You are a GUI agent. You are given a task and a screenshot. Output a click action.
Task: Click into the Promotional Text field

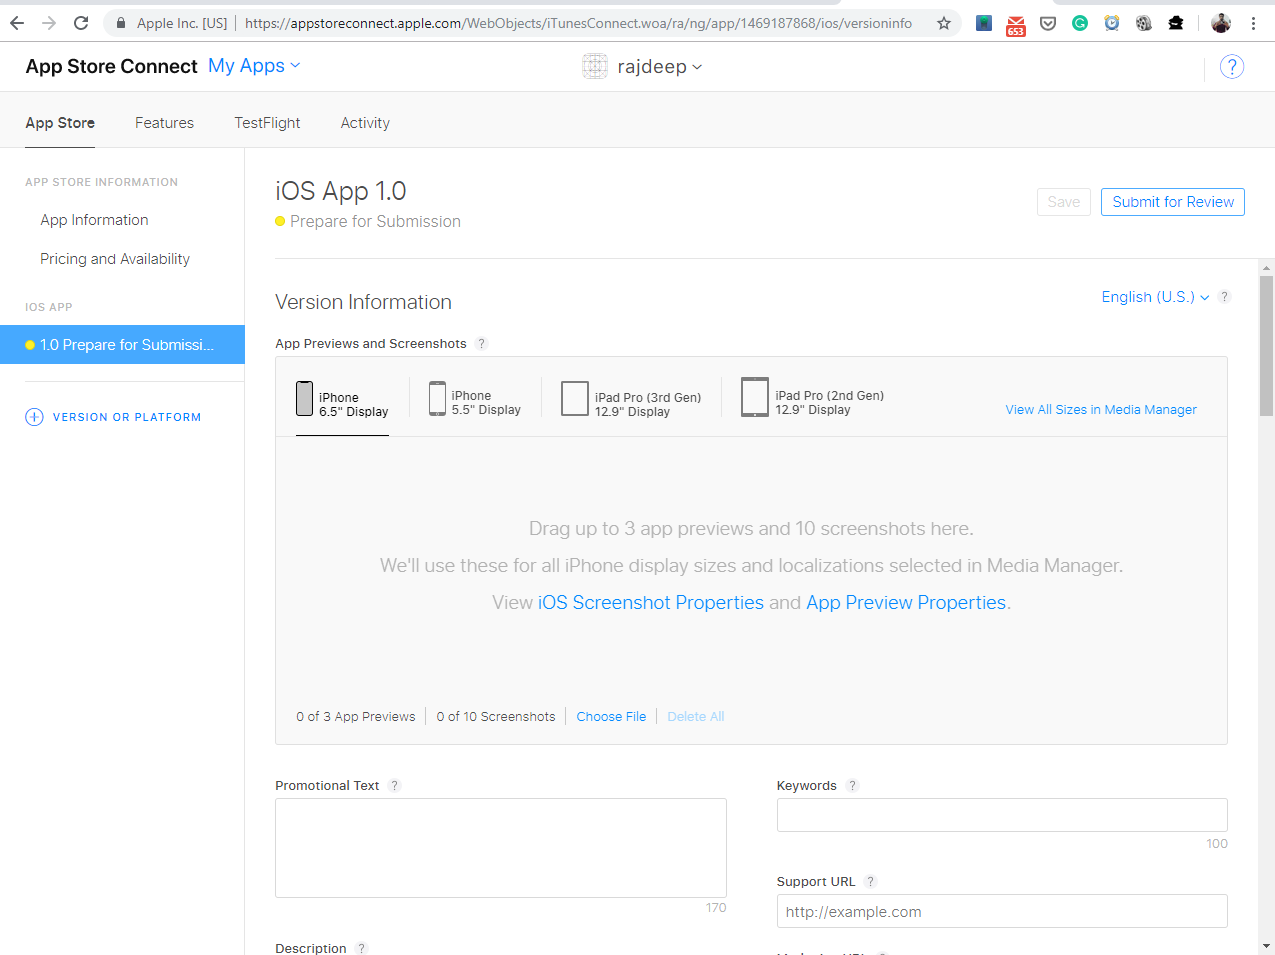[x=501, y=848]
